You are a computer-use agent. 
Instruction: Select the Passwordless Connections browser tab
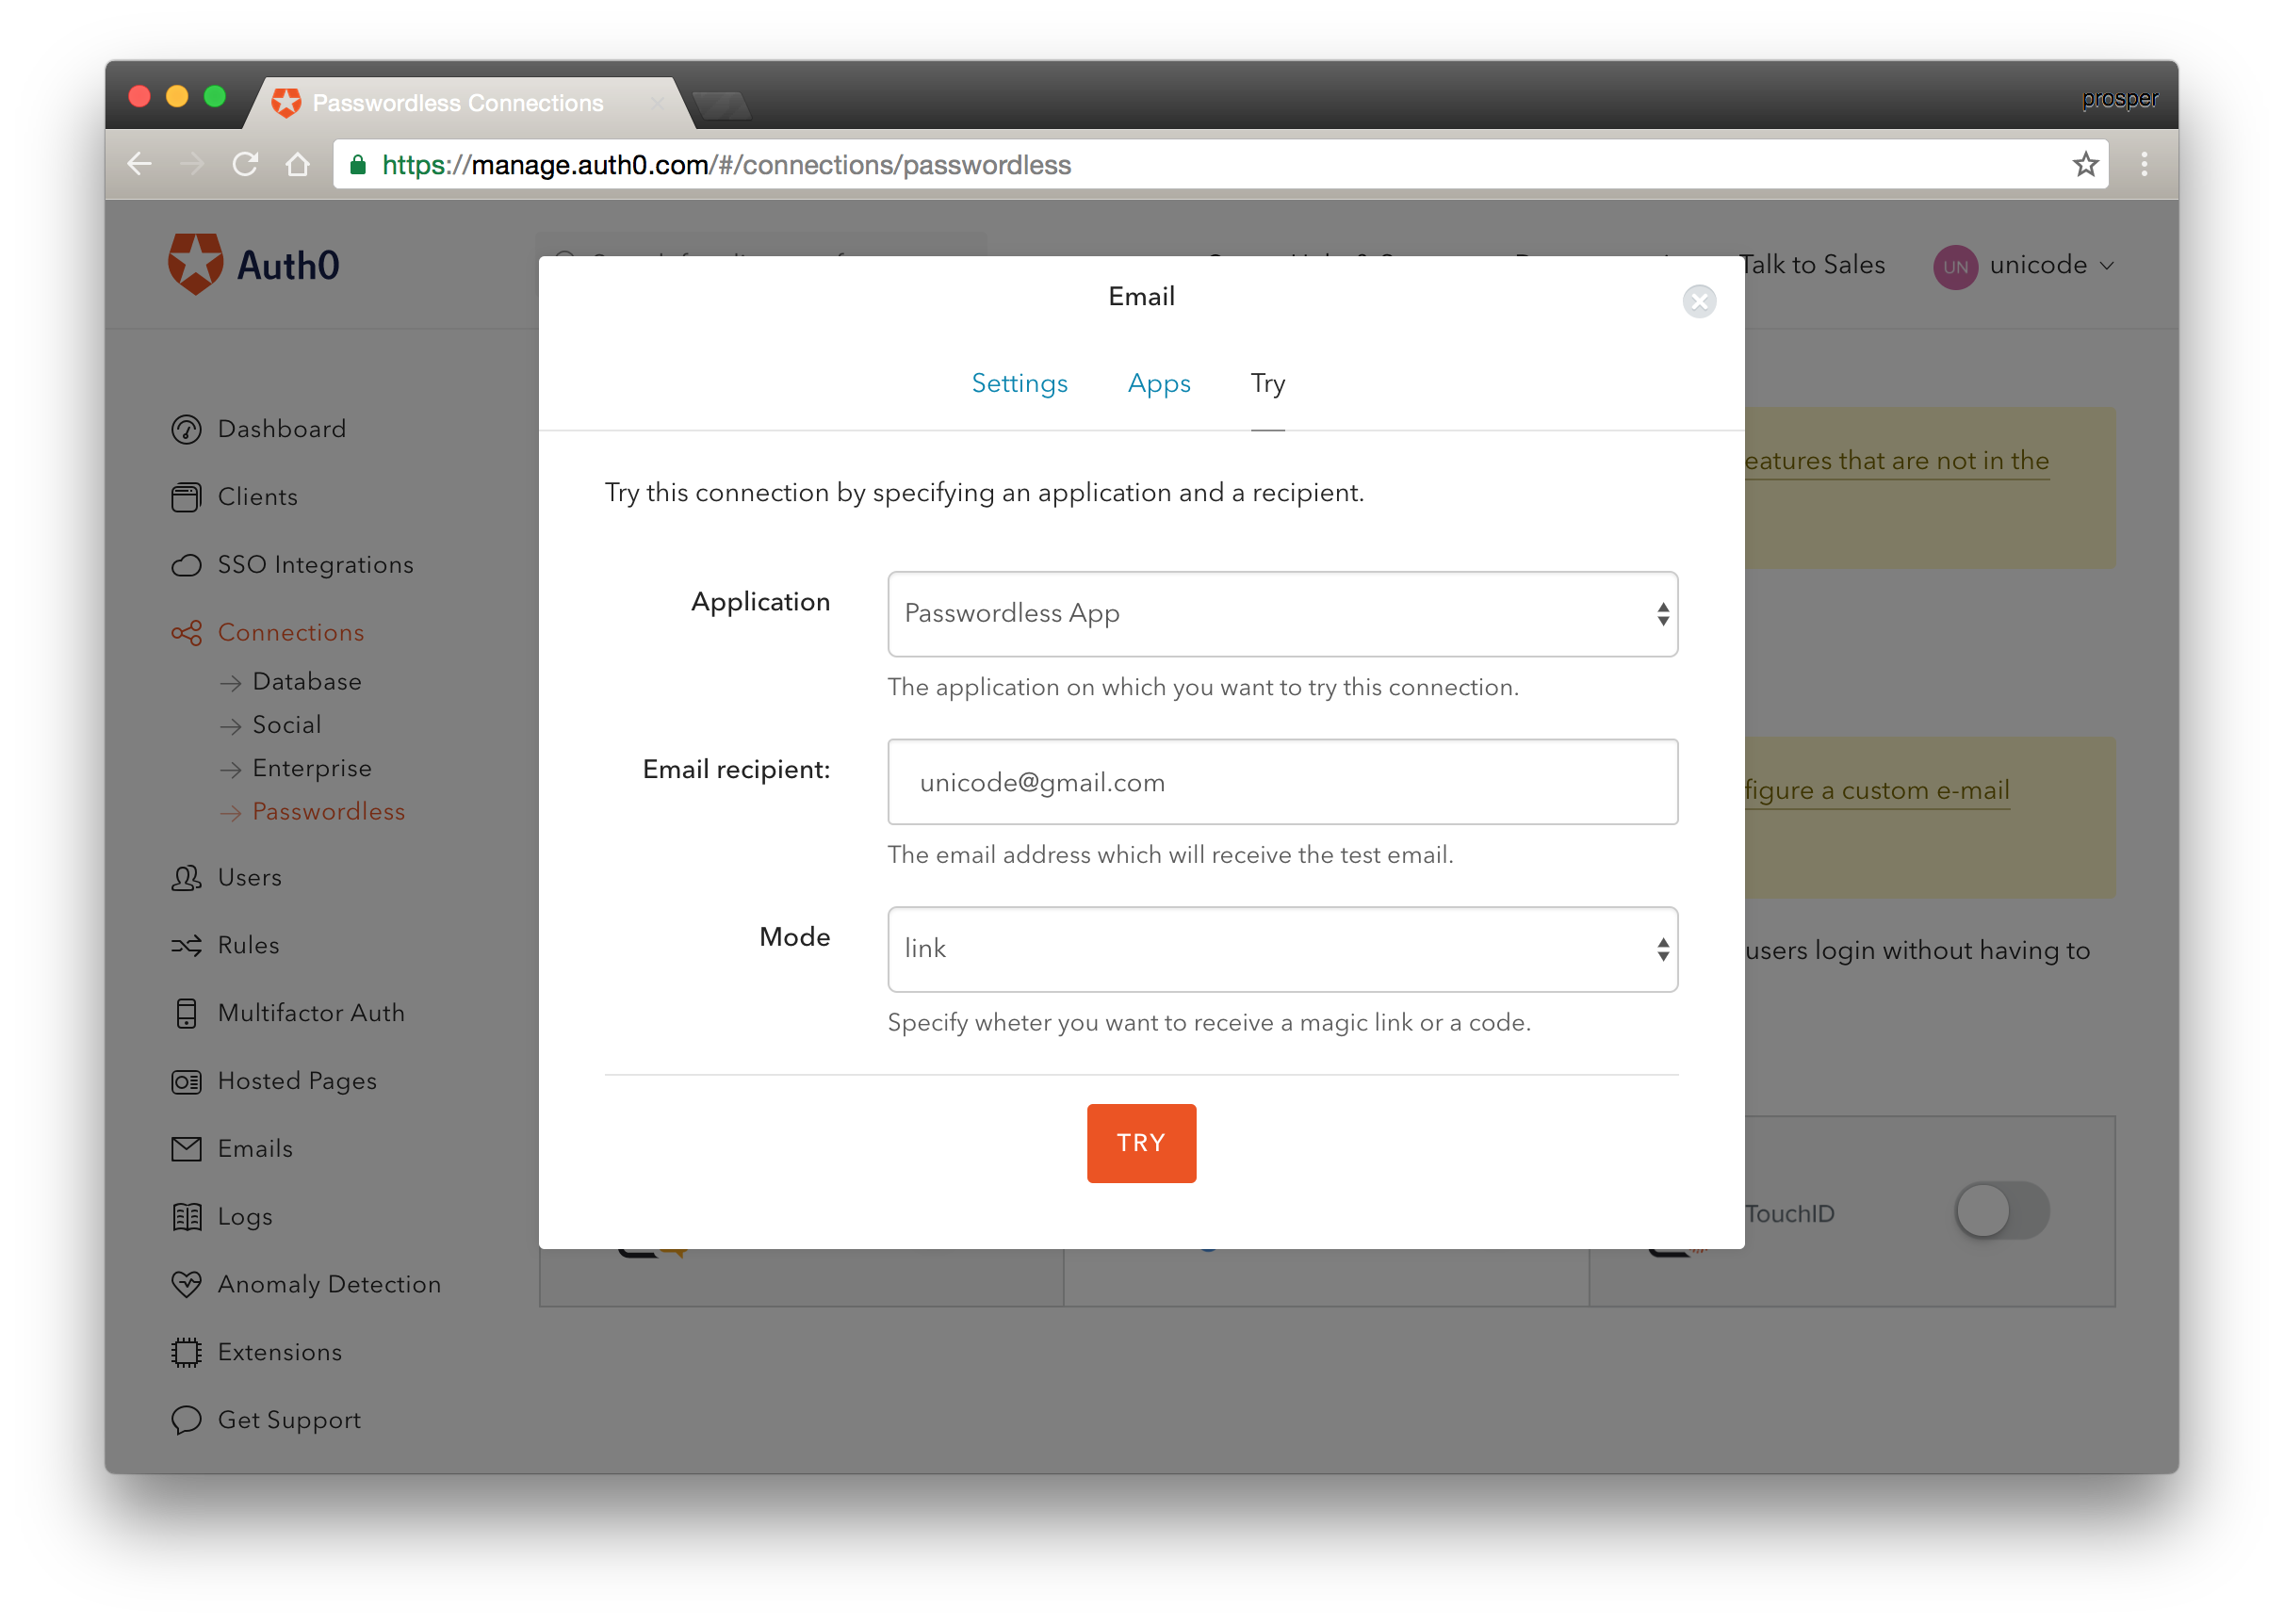click(x=470, y=102)
